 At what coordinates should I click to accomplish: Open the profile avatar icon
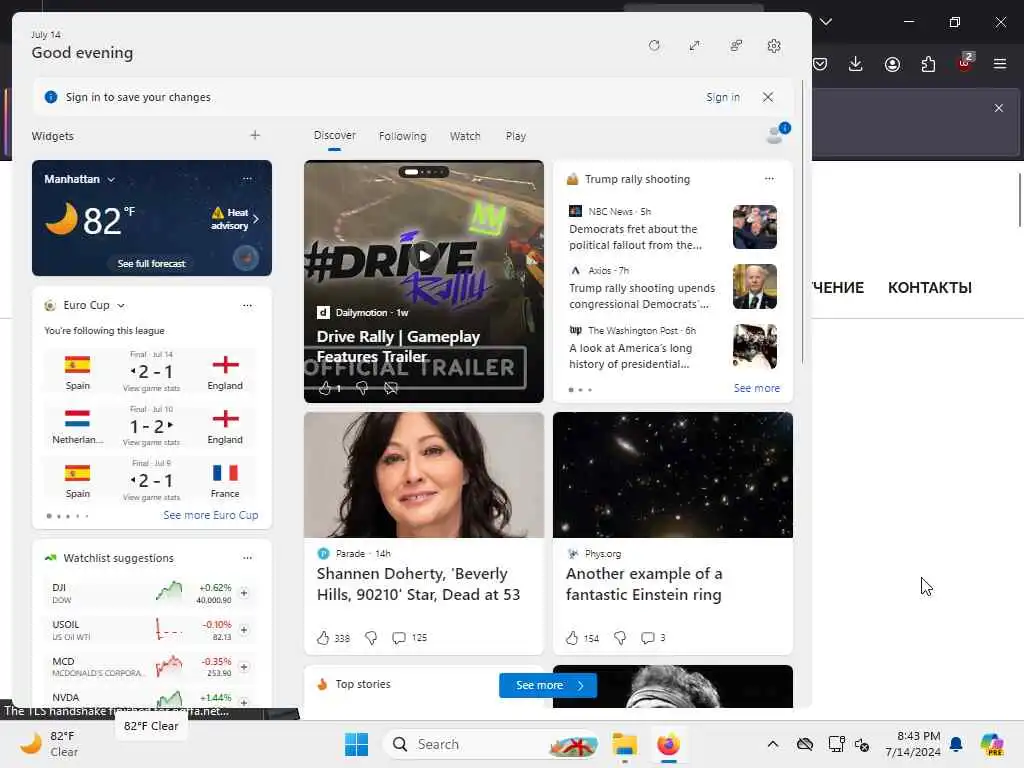click(x=776, y=133)
